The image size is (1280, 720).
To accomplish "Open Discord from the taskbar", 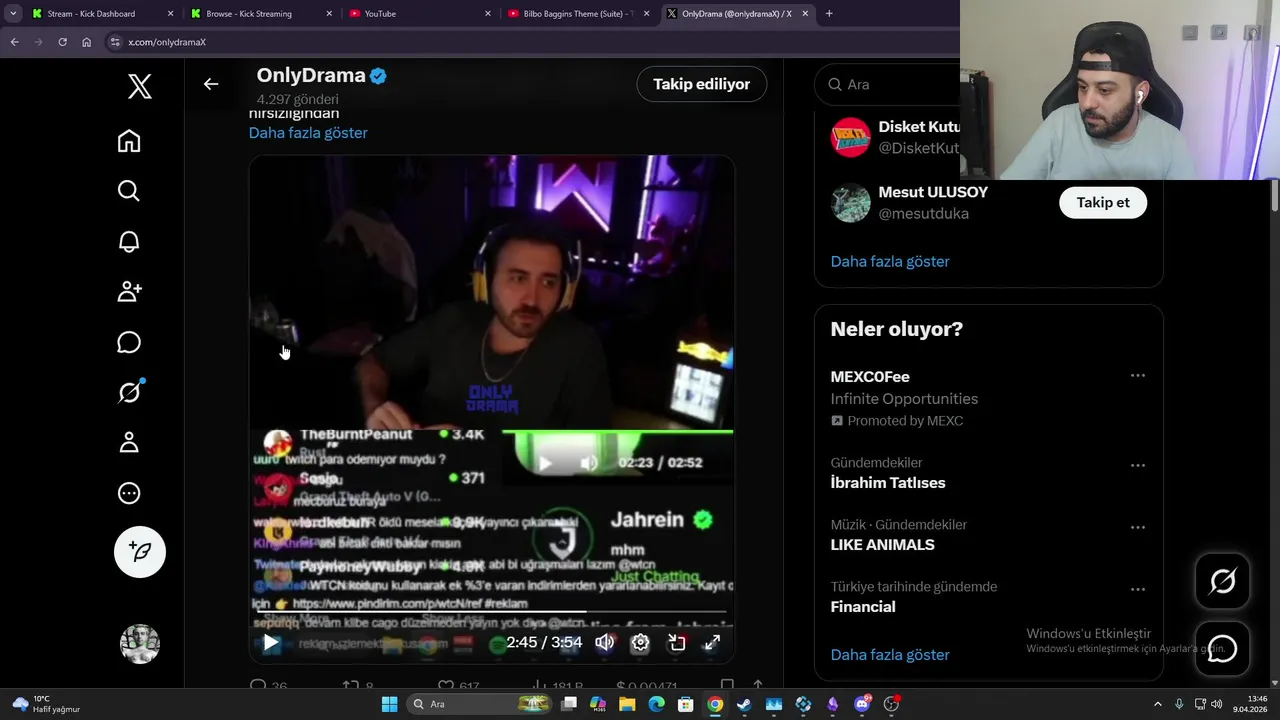I will [x=862, y=704].
